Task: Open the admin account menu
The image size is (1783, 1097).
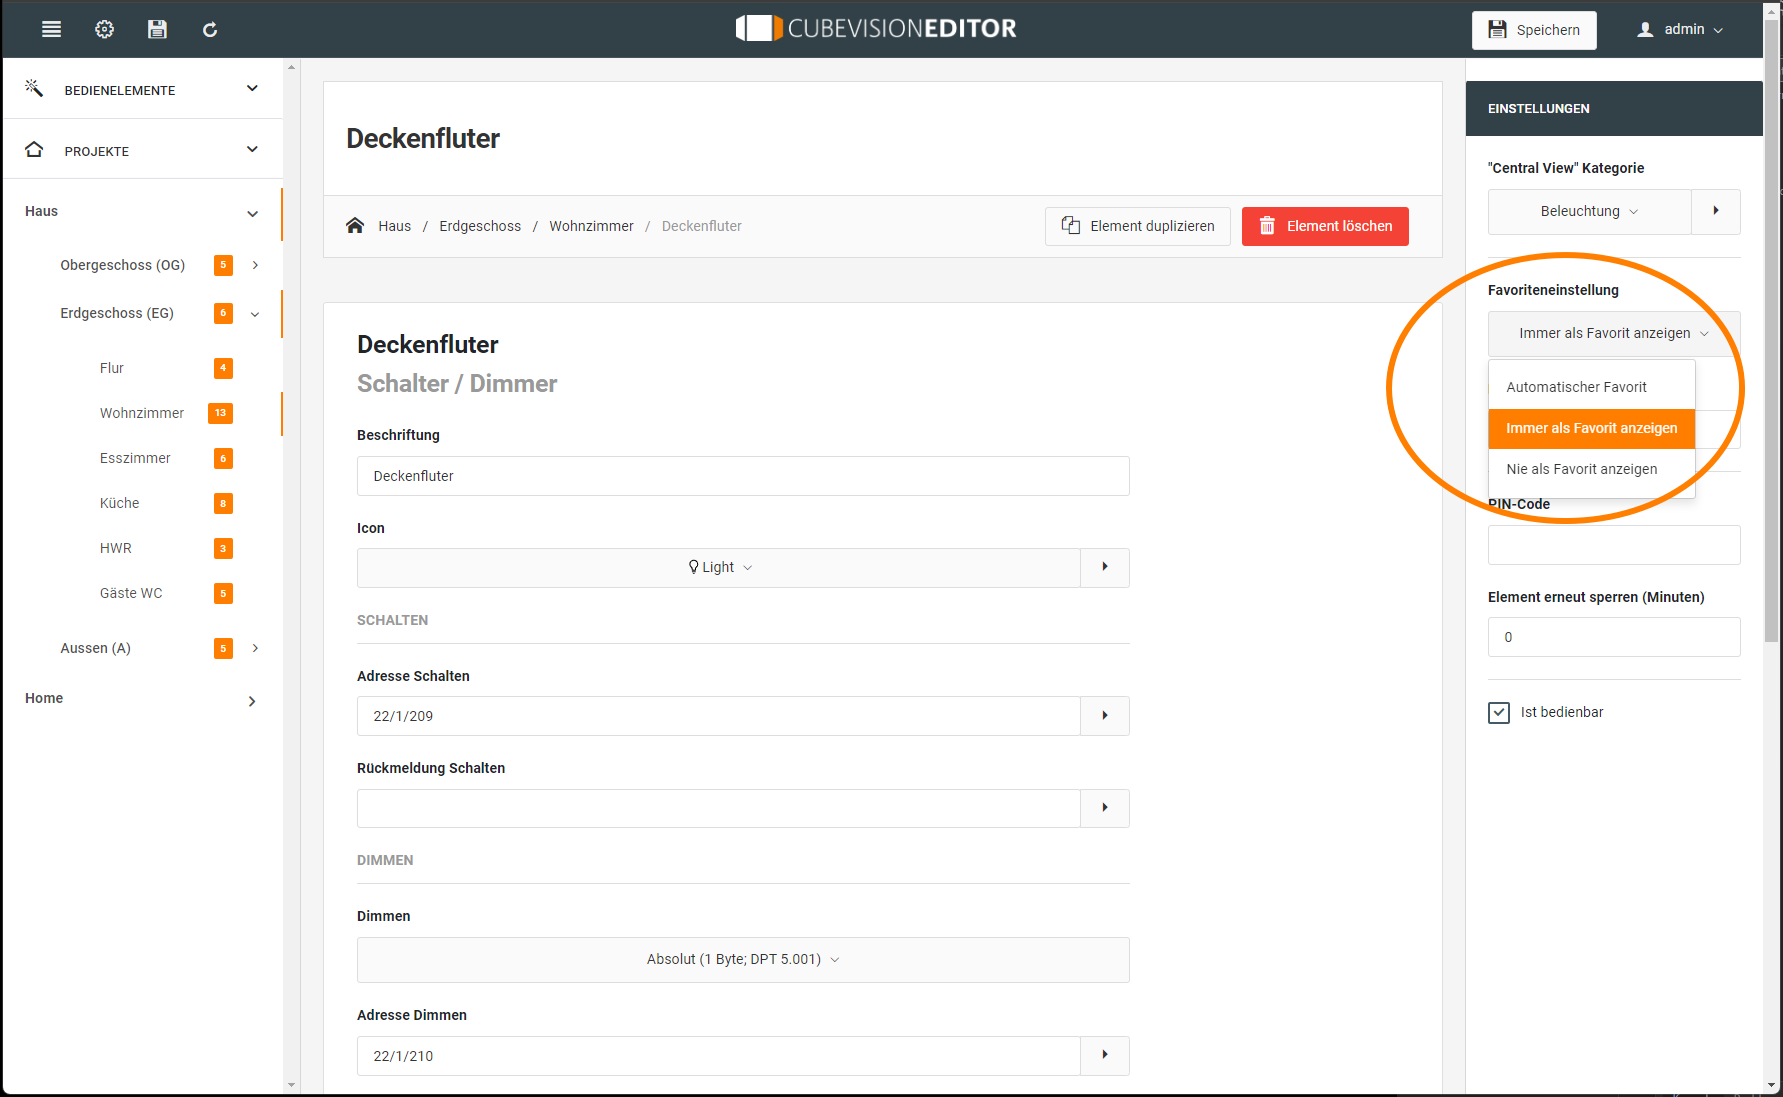Action: [1680, 29]
